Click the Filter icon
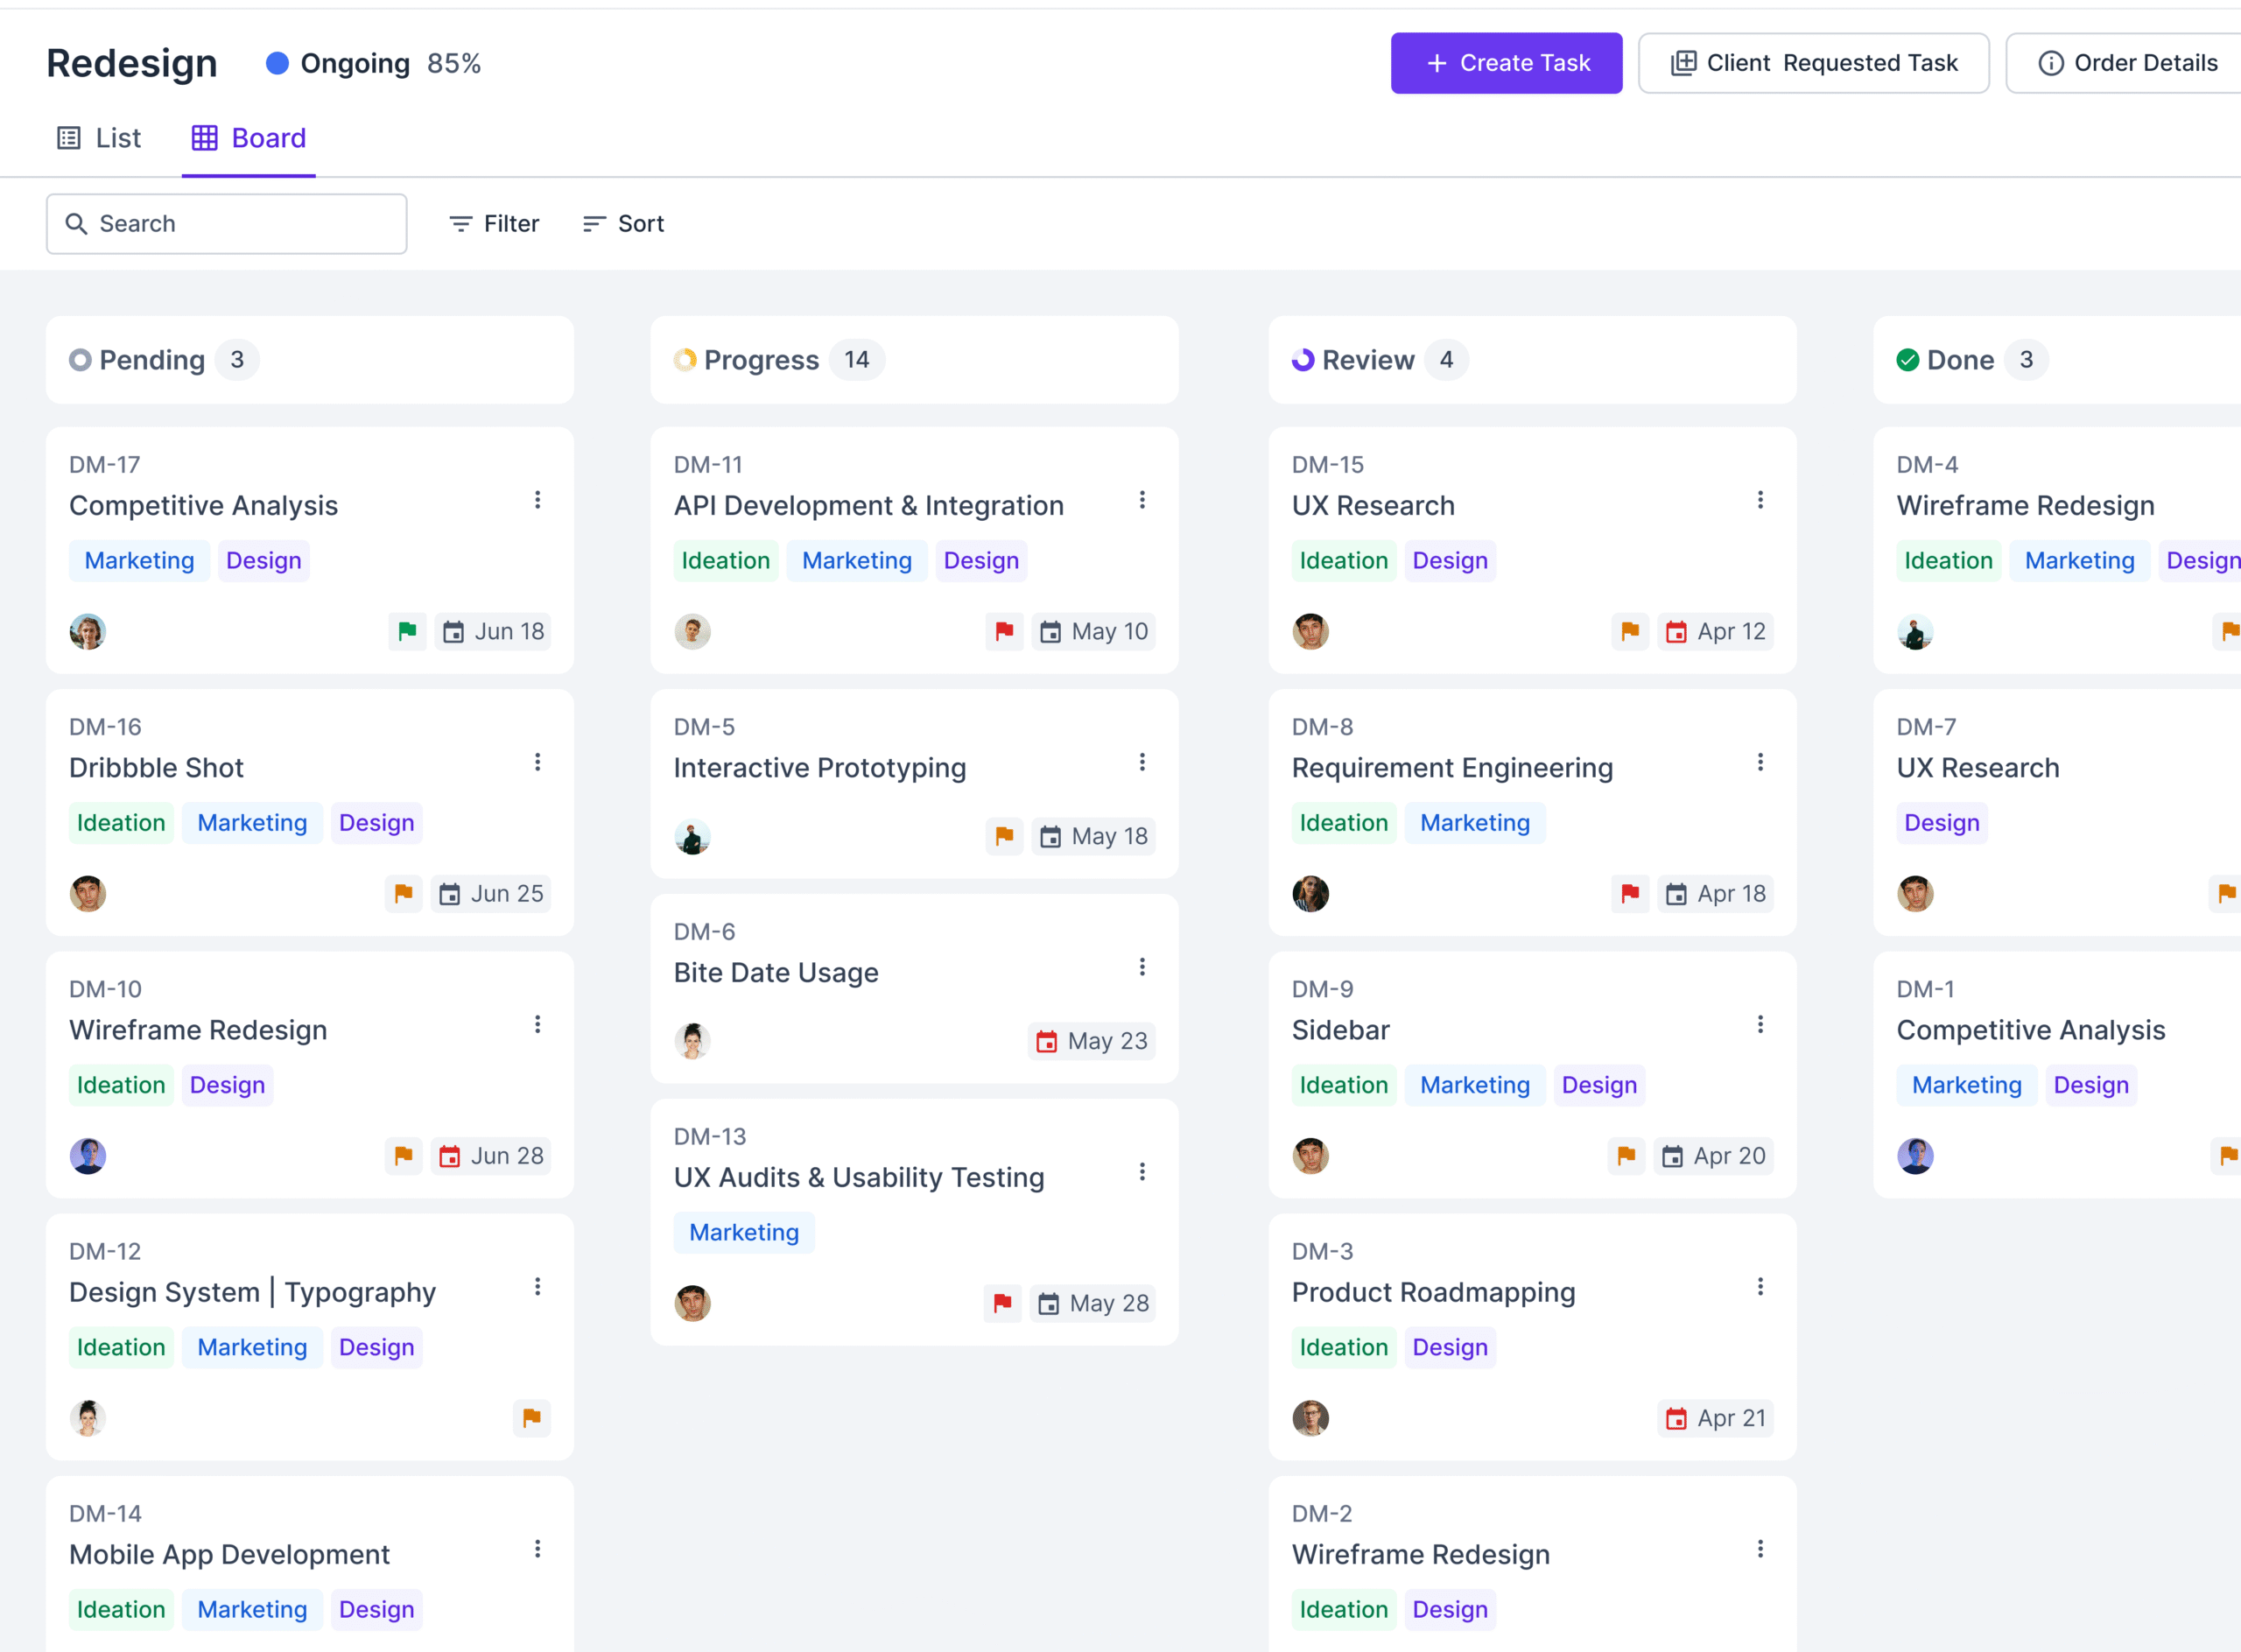This screenshot has height=1652, width=2241. (x=461, y=223)
